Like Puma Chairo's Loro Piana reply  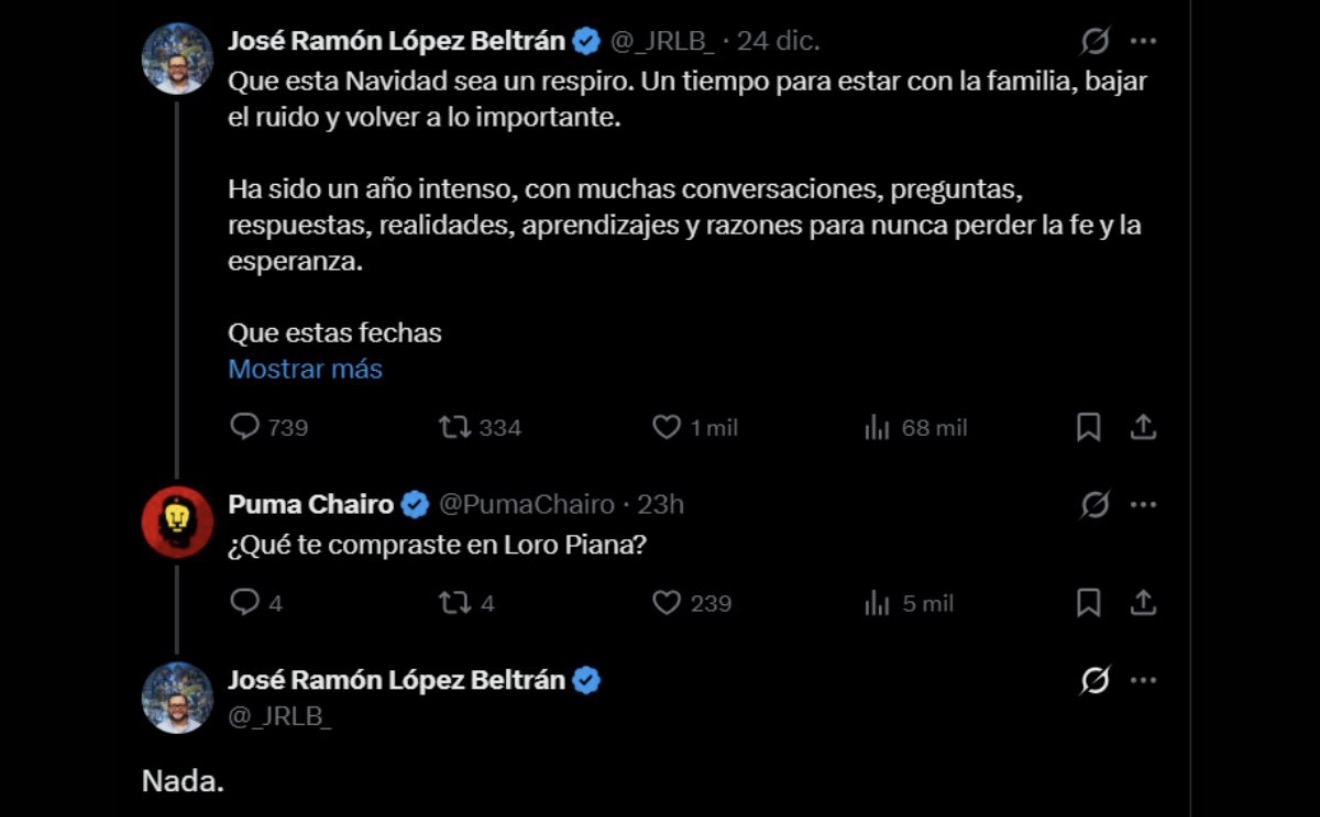pyautogui.click(x=667, y=603)
